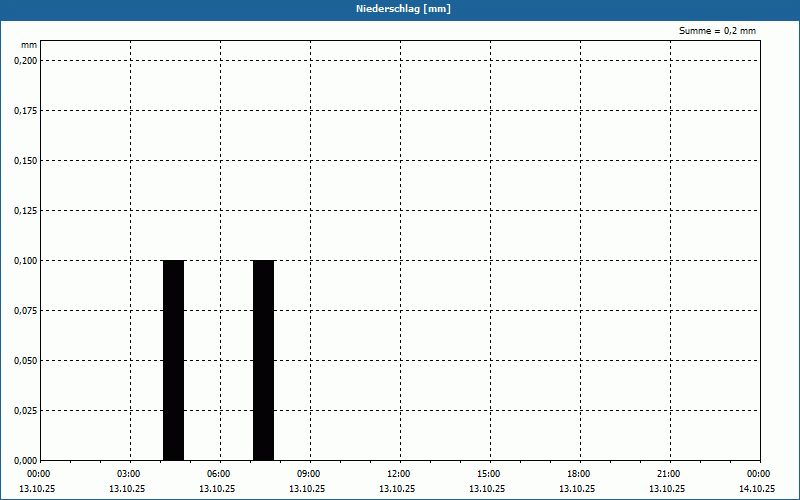Click the 0,200 y-axis label
Screen dimensions: 800x500
point(26,60)
